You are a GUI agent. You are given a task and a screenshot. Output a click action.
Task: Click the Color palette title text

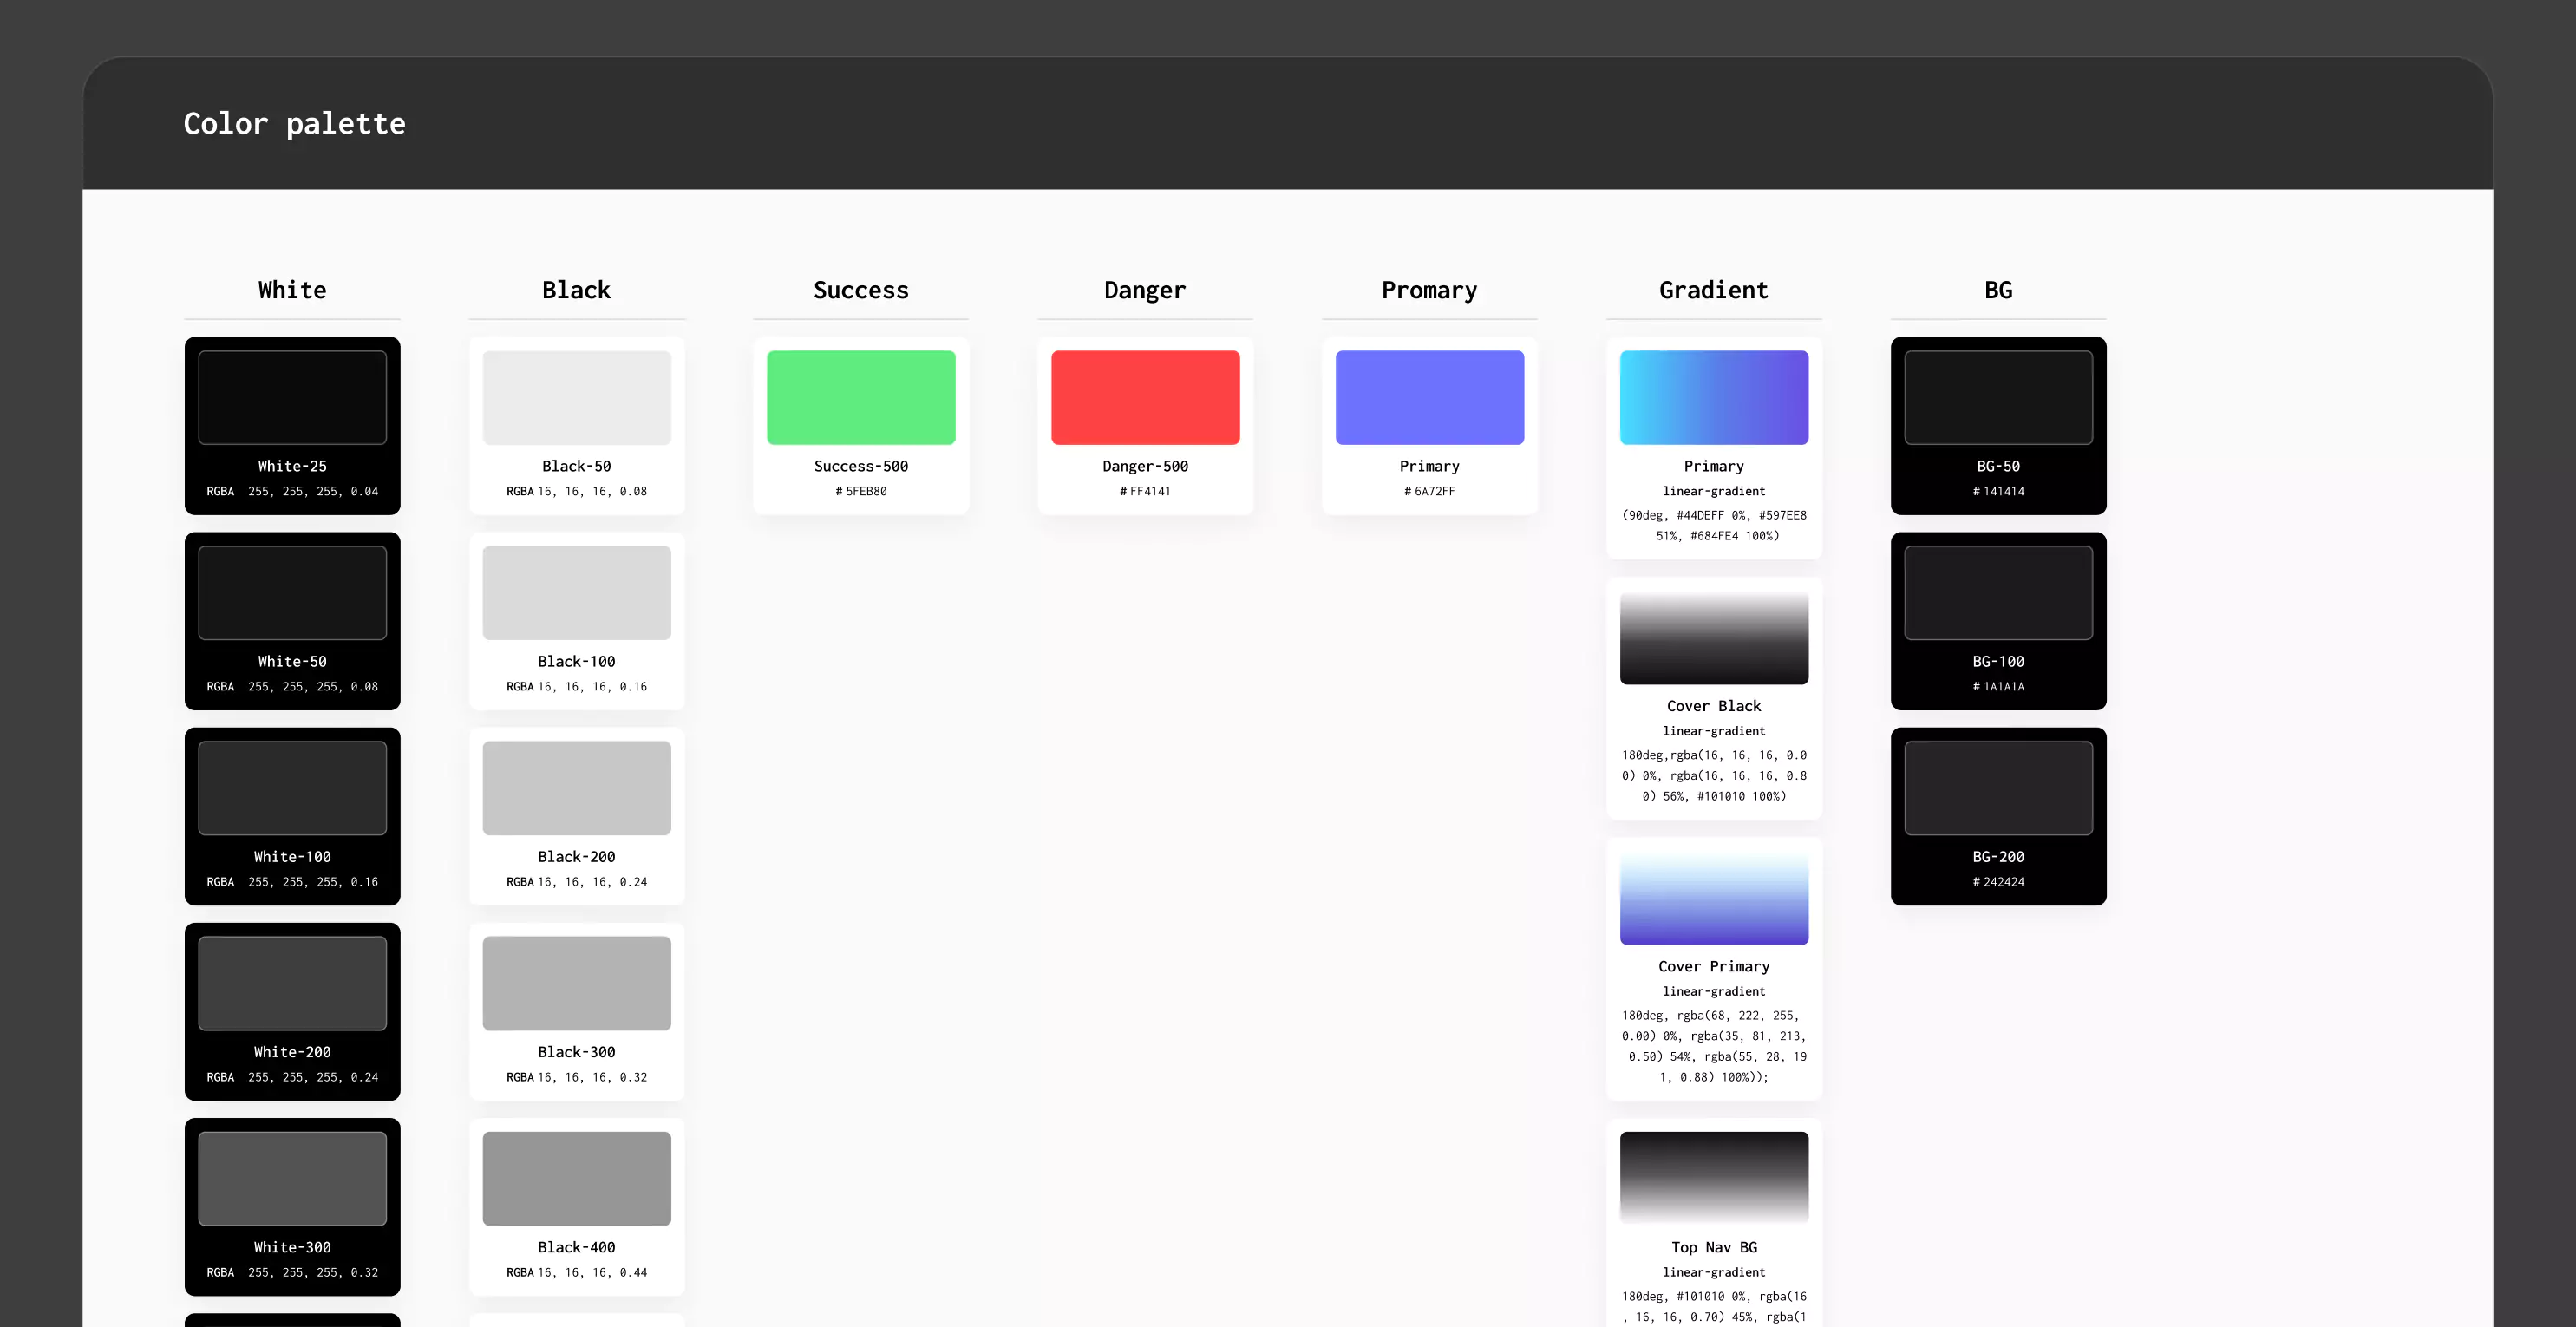(294, 123)
